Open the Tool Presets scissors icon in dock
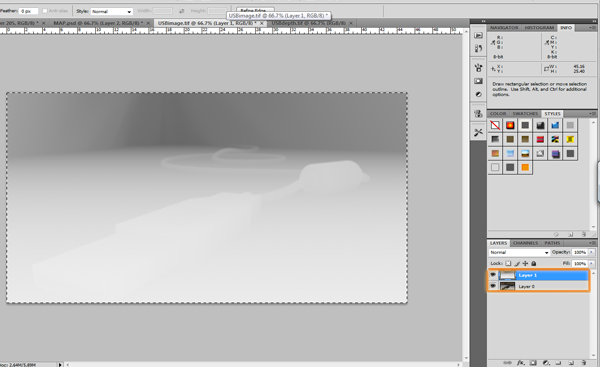Viewport: 600px width, 367px height. click(x=478, y=132)
